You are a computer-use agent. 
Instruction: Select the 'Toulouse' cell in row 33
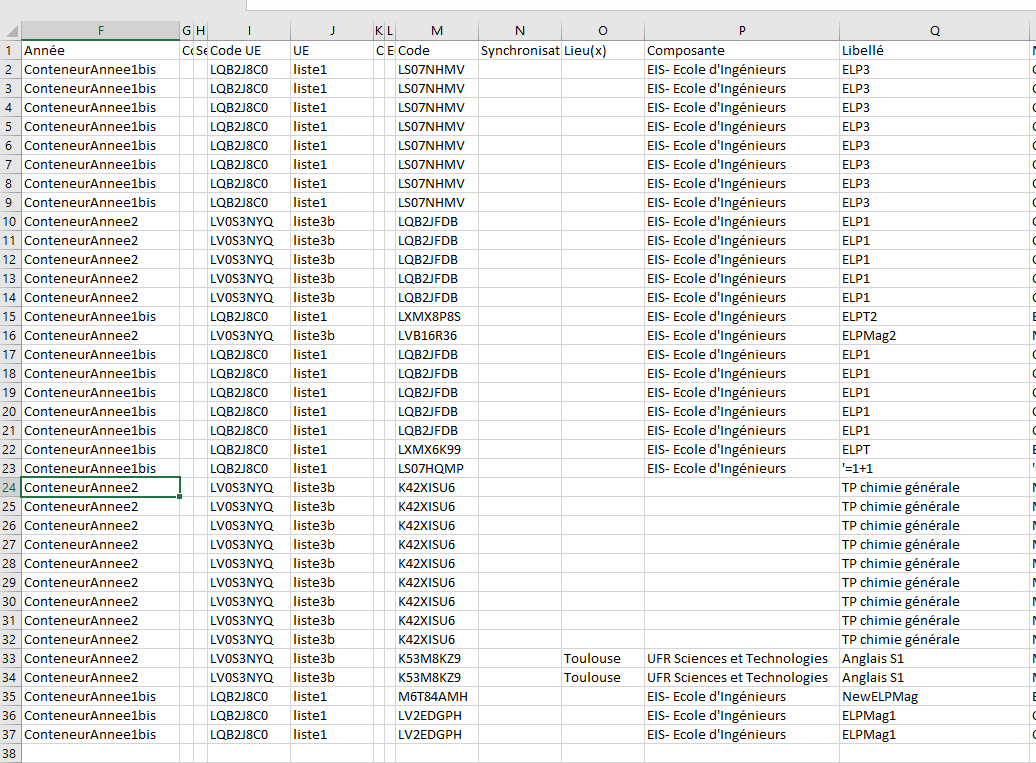pos(602,658)
